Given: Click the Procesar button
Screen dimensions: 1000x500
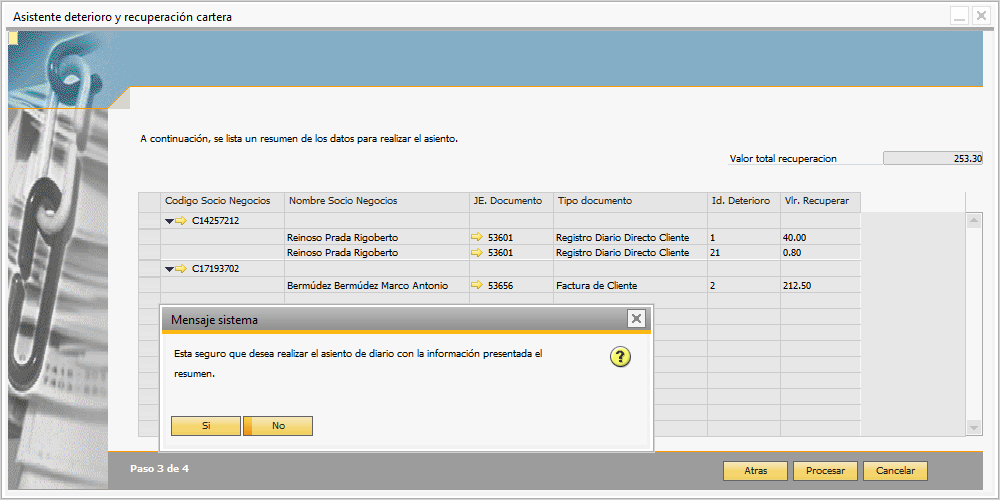Looking at the screenshot, I should point(825,471).
